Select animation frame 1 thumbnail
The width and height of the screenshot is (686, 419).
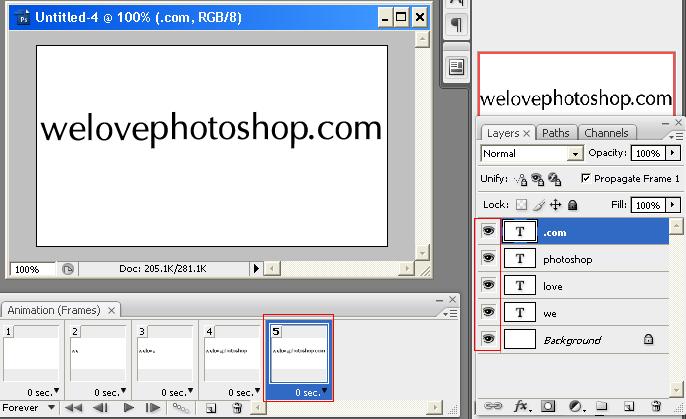tap(31, 353)
